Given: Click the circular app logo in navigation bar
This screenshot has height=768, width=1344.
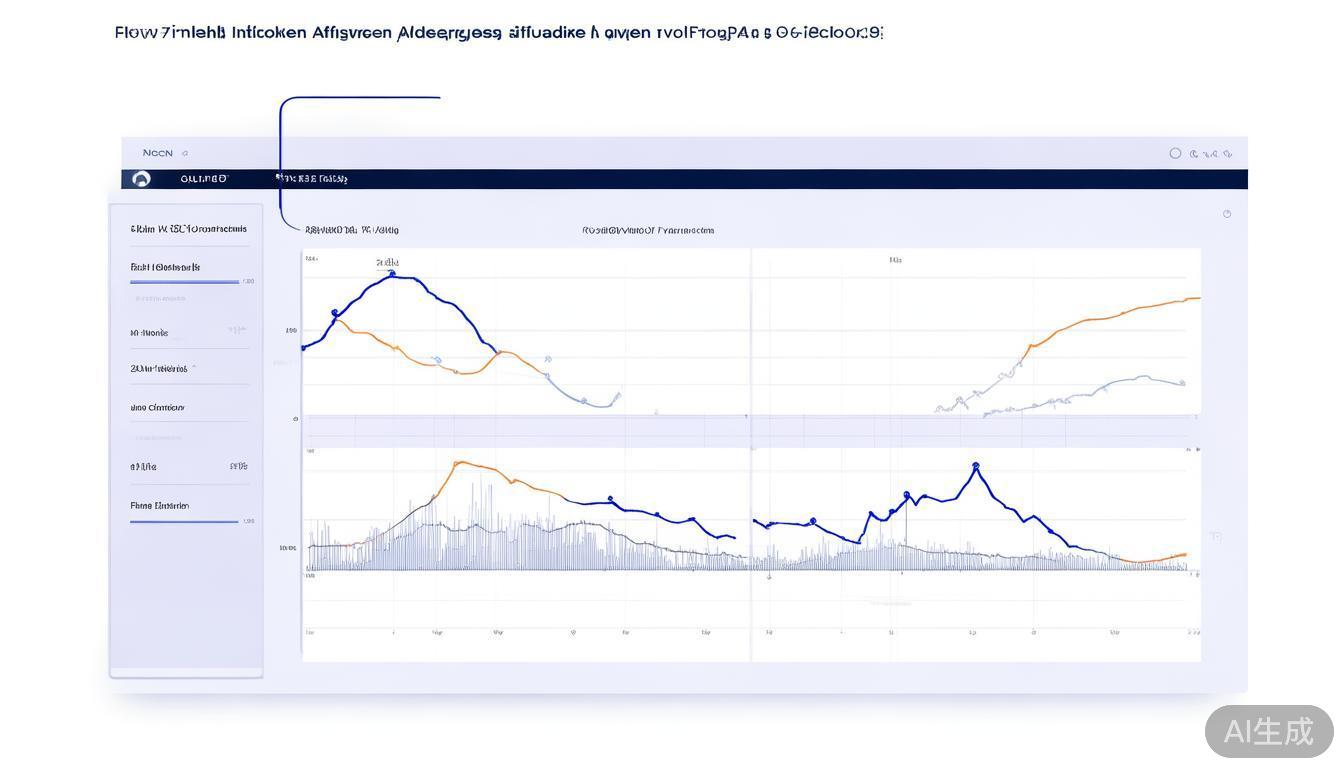Looking at the screenshot, I should 140,178.
